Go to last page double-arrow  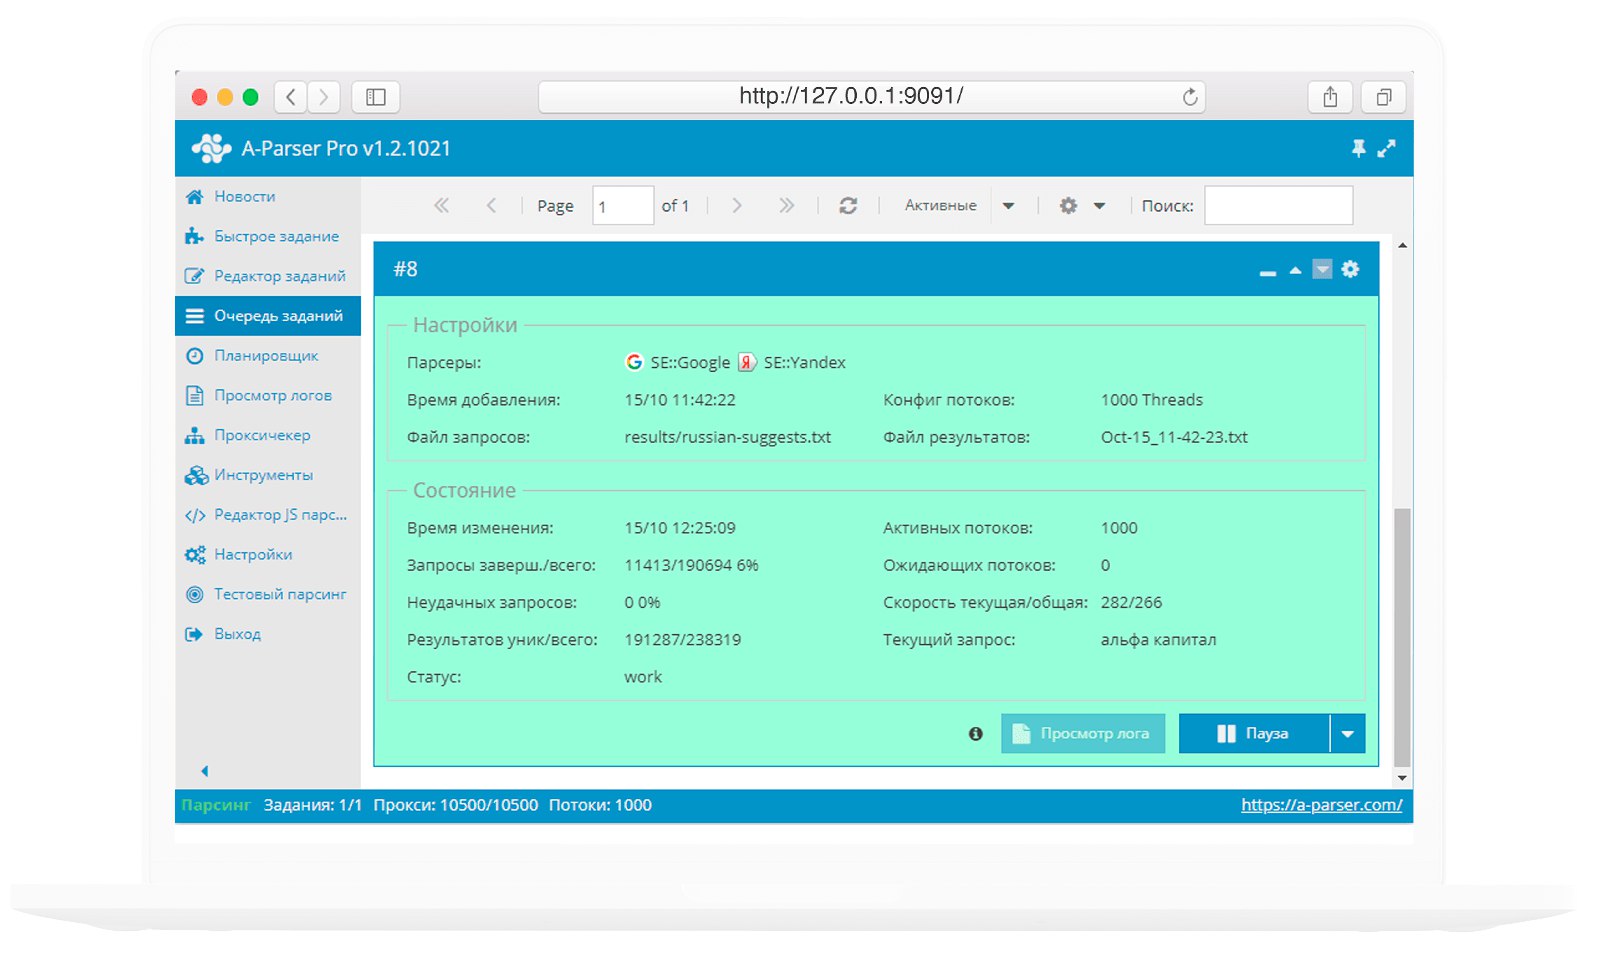787,206
